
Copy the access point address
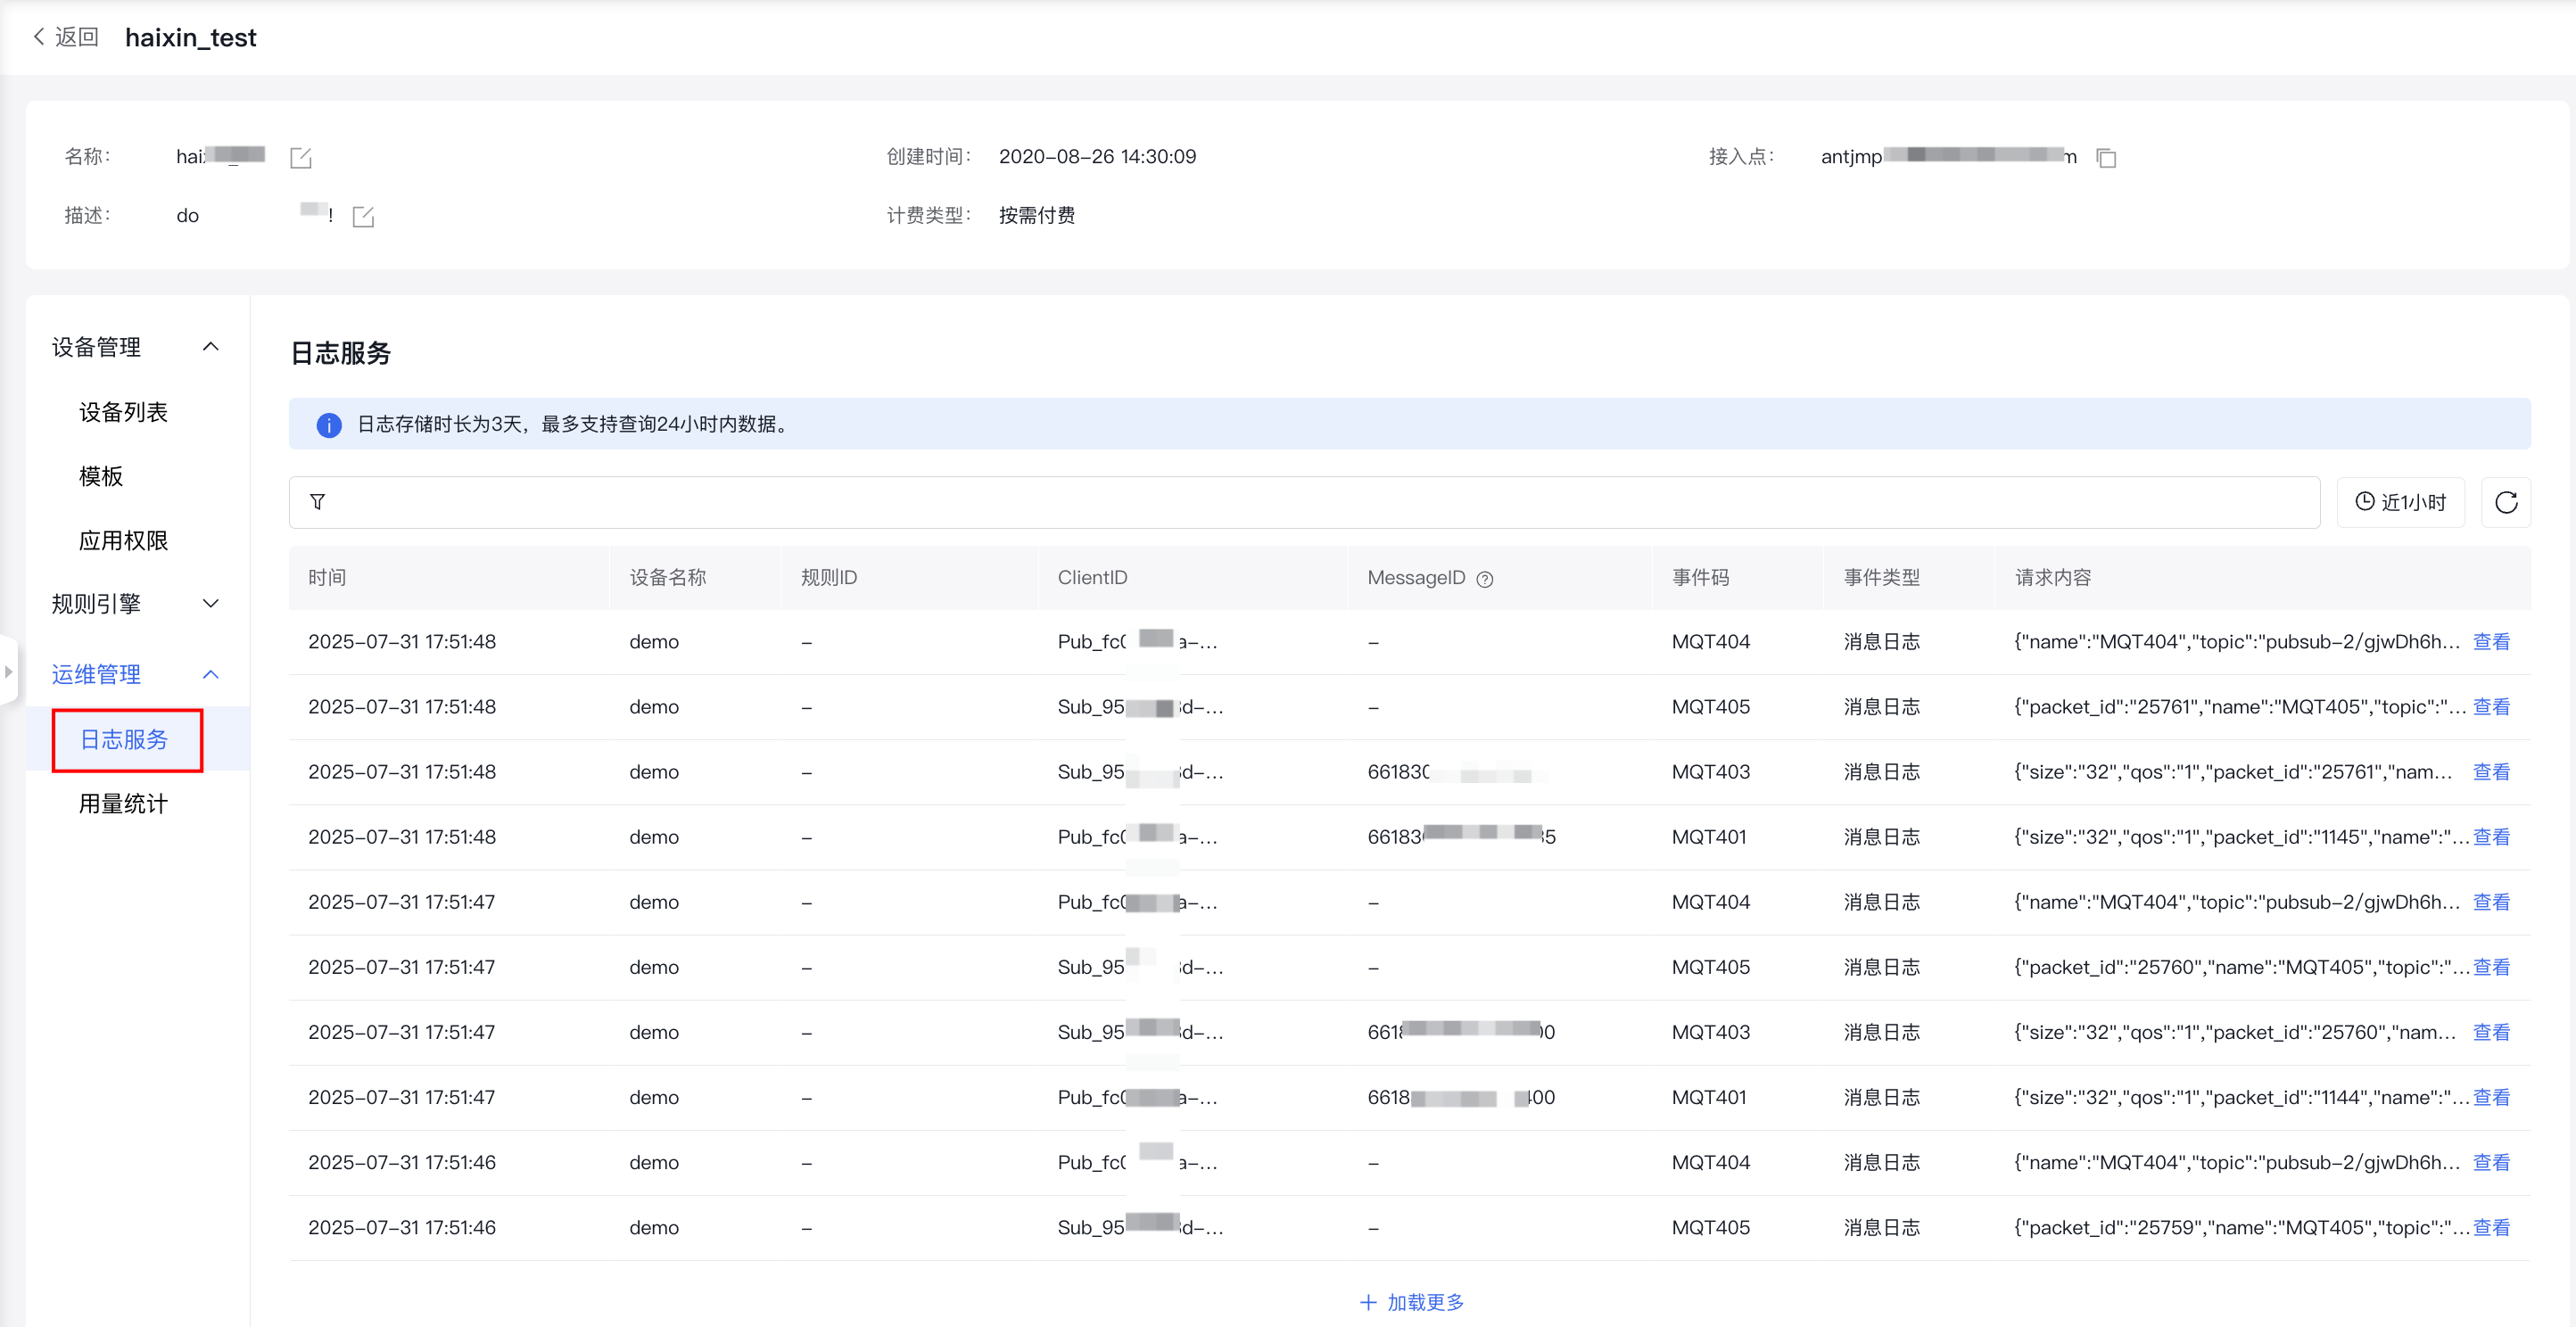[2106, 158]
